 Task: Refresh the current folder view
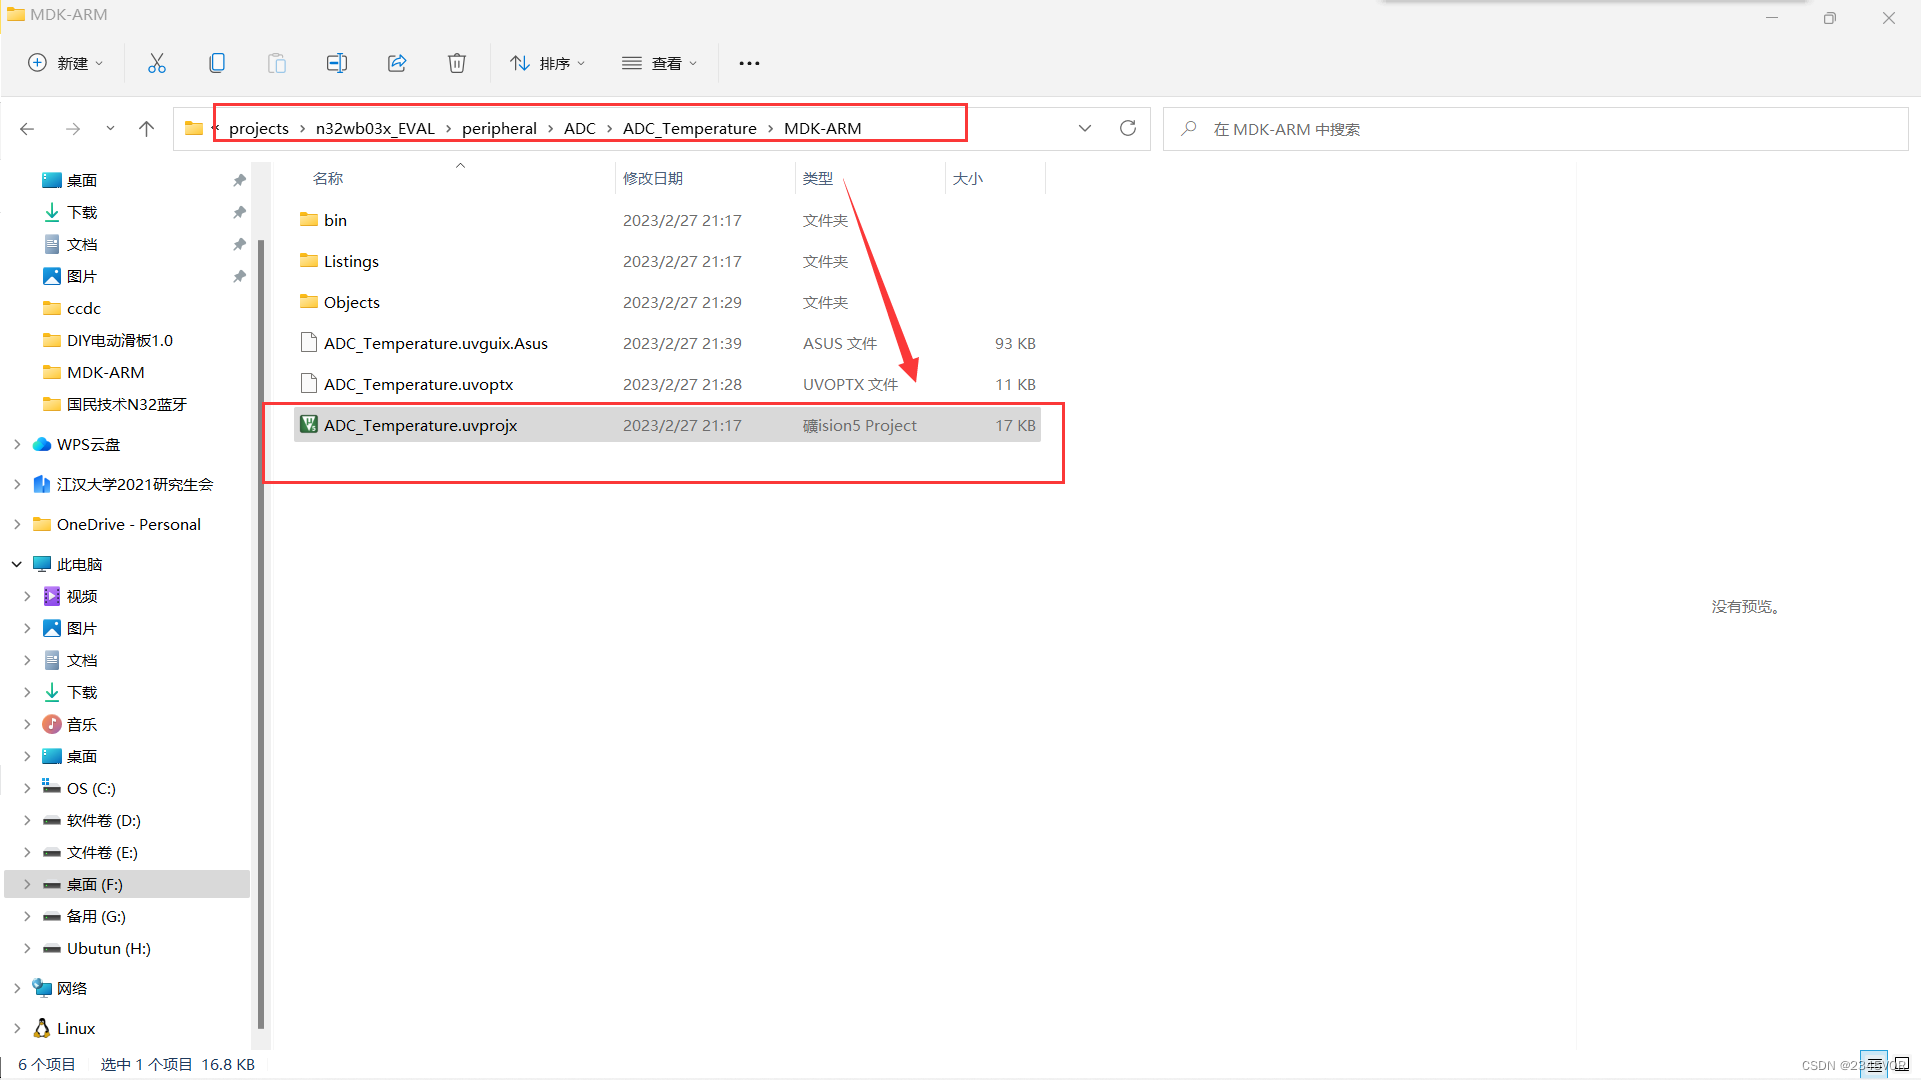(1128, 128)
